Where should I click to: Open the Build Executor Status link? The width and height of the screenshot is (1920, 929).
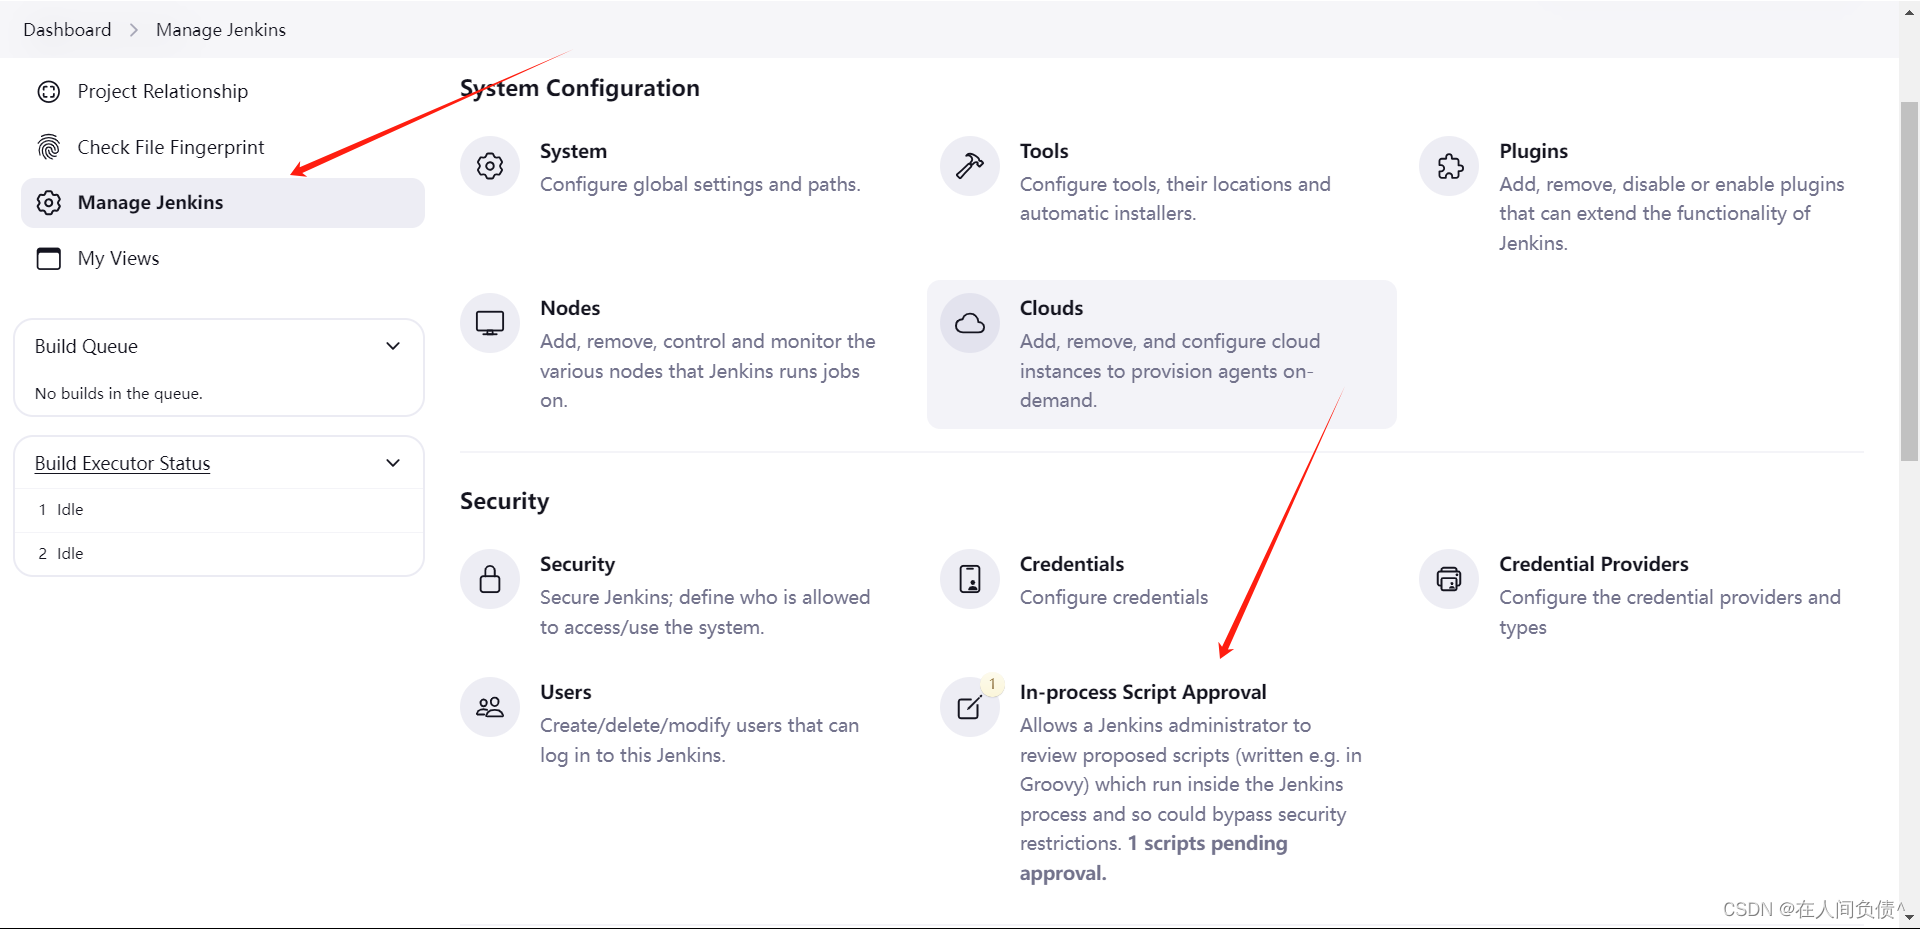point(121,463)
